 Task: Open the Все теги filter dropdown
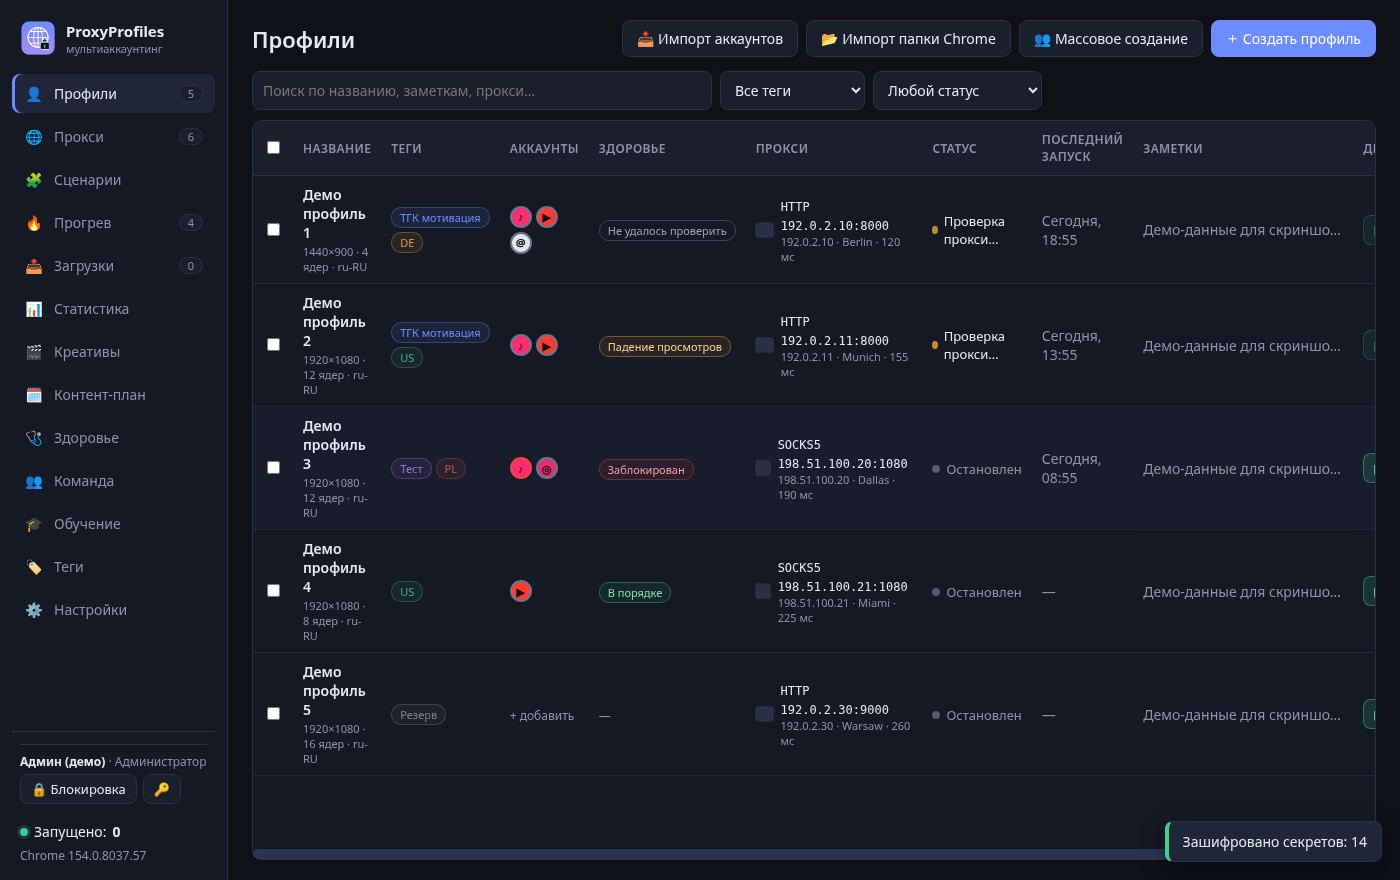[792, 91]
